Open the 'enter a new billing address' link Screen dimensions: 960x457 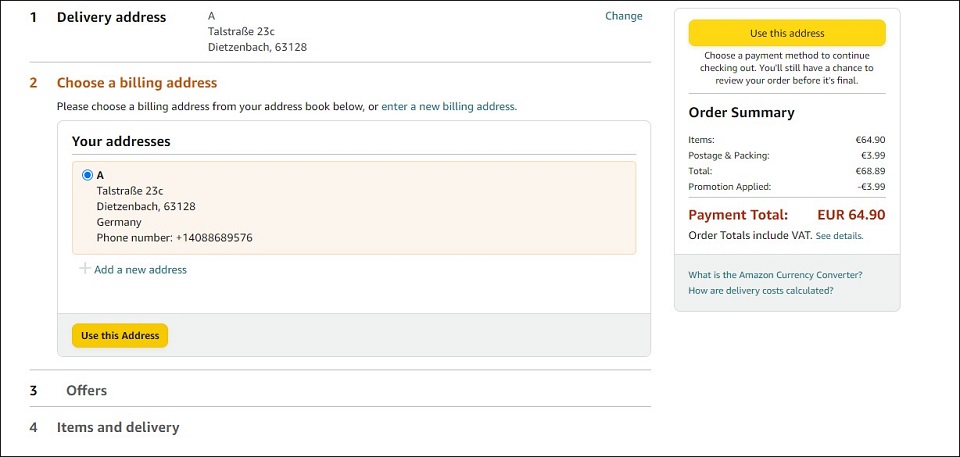(448, 106)
